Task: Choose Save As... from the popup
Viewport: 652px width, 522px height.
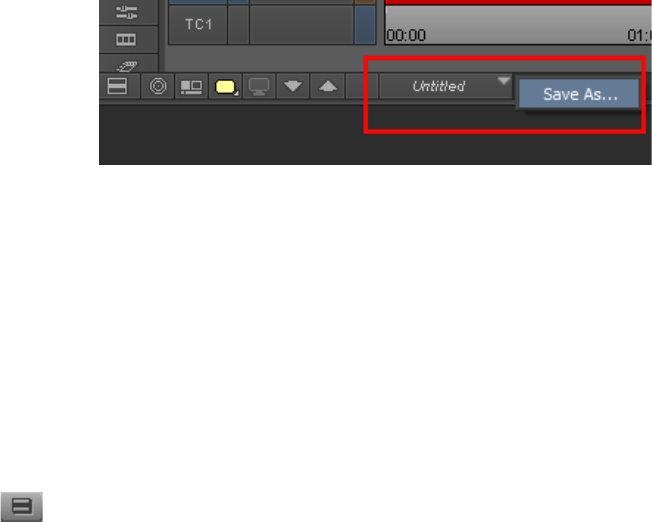Action: (x=579, y=94)
